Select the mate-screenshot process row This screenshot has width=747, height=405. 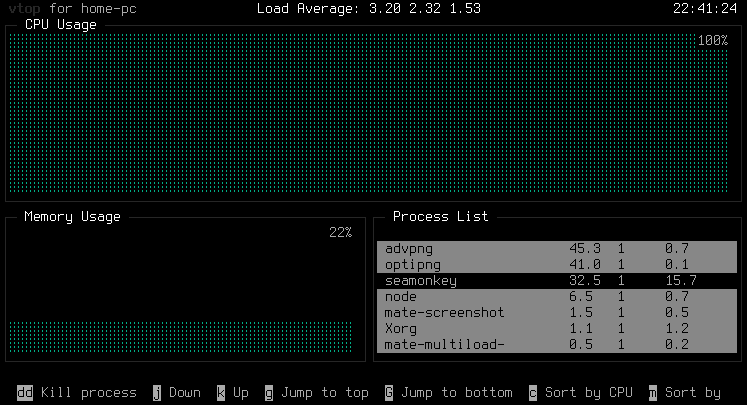pyautogui.click(x=557, y=313)
